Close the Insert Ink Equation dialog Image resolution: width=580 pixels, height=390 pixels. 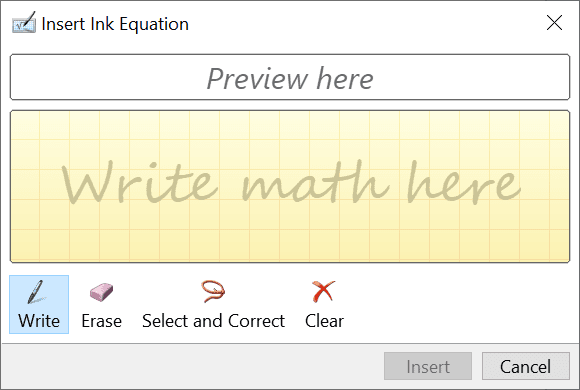click(x=554, y=23)
